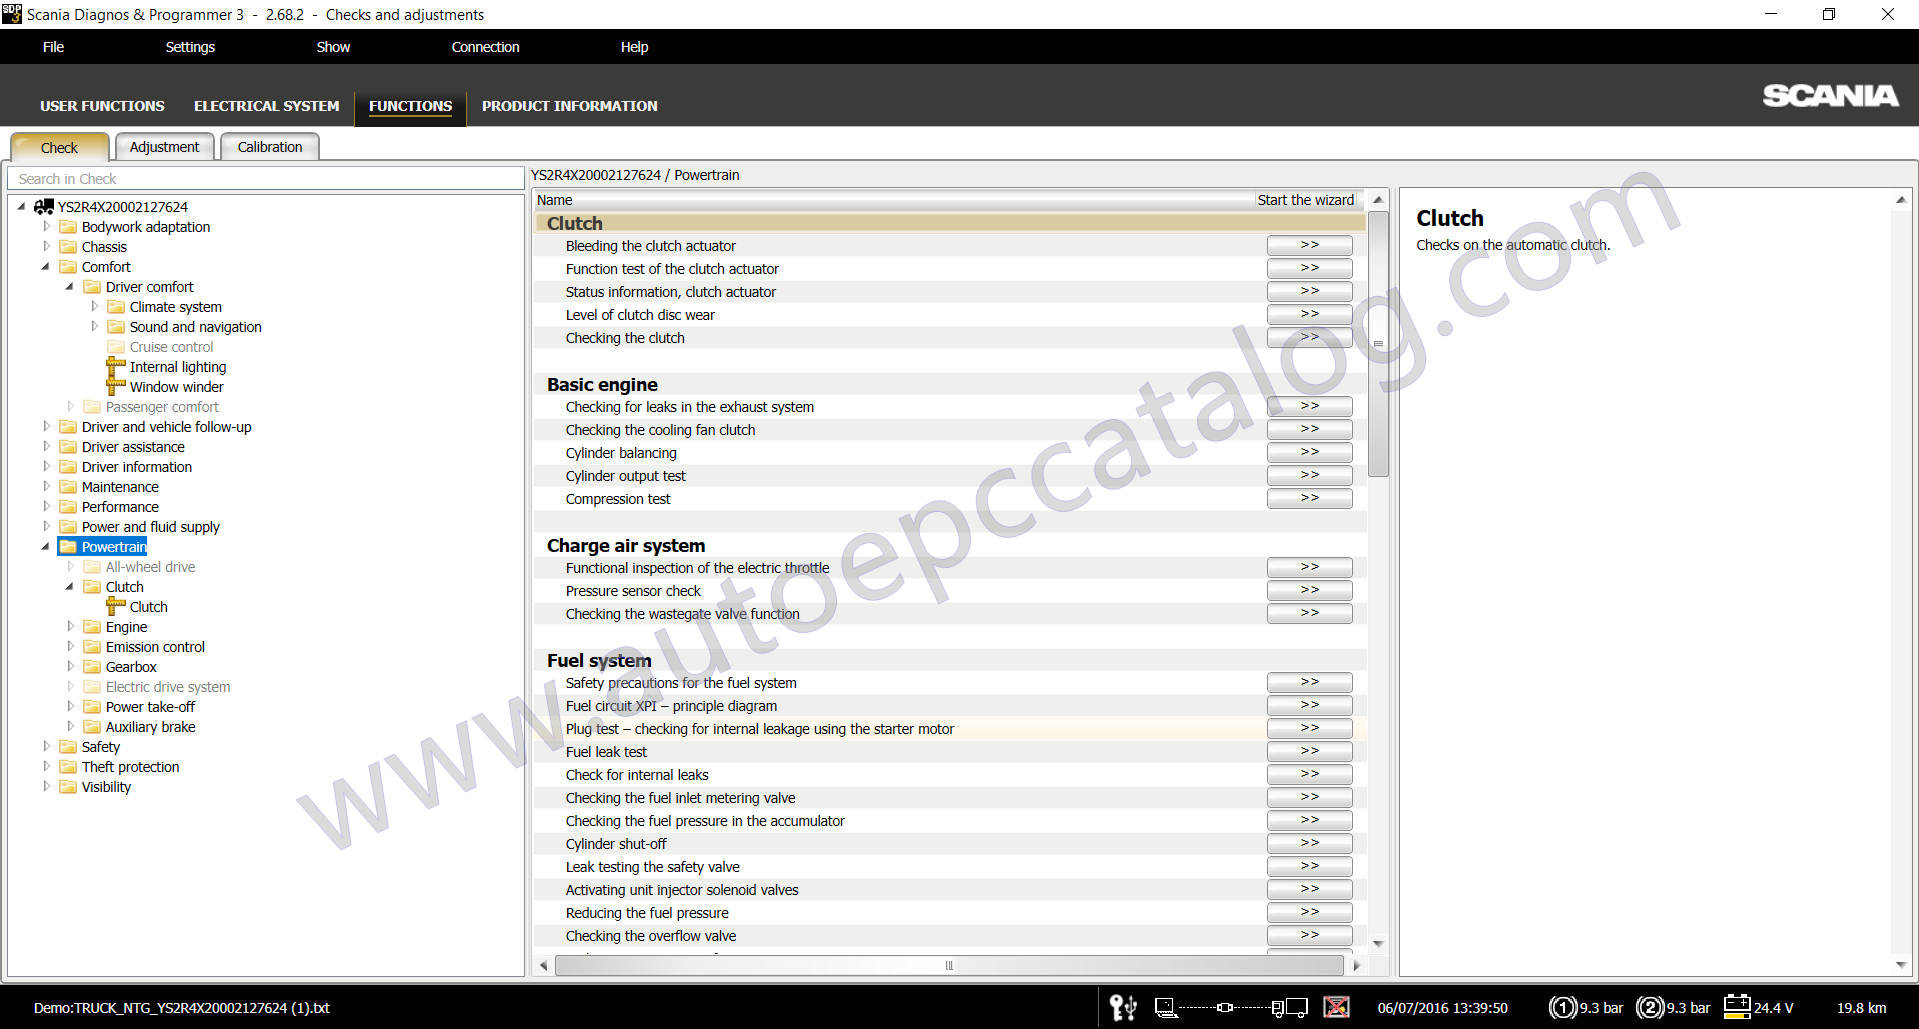Click the horizontal scrollbar under the check list
Viewport: 1919px width, 1029px height.
tap(948, 965)
